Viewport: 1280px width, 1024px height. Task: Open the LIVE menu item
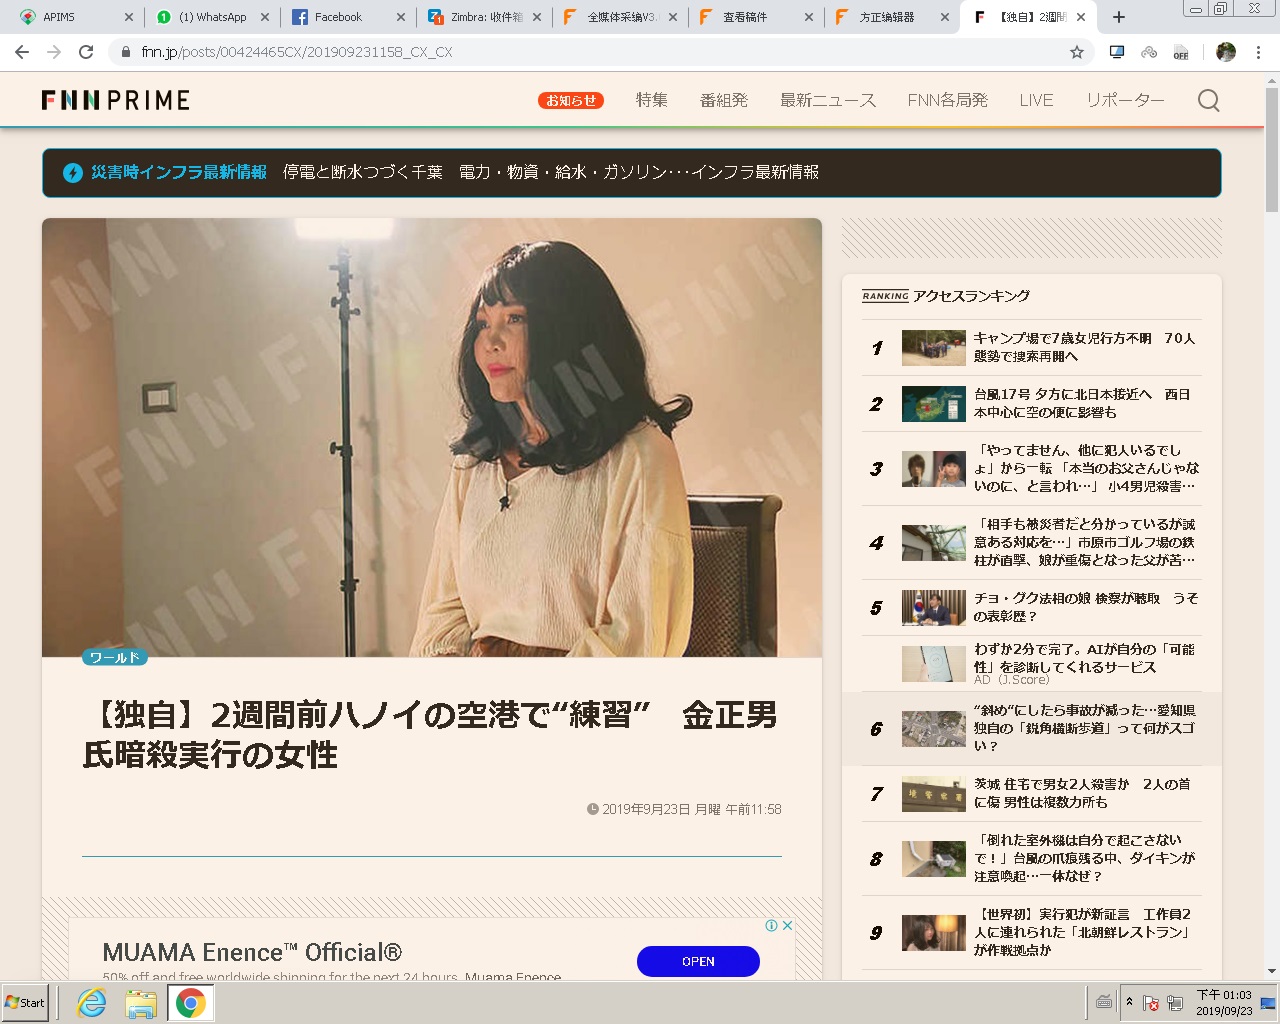[1036, 100]
